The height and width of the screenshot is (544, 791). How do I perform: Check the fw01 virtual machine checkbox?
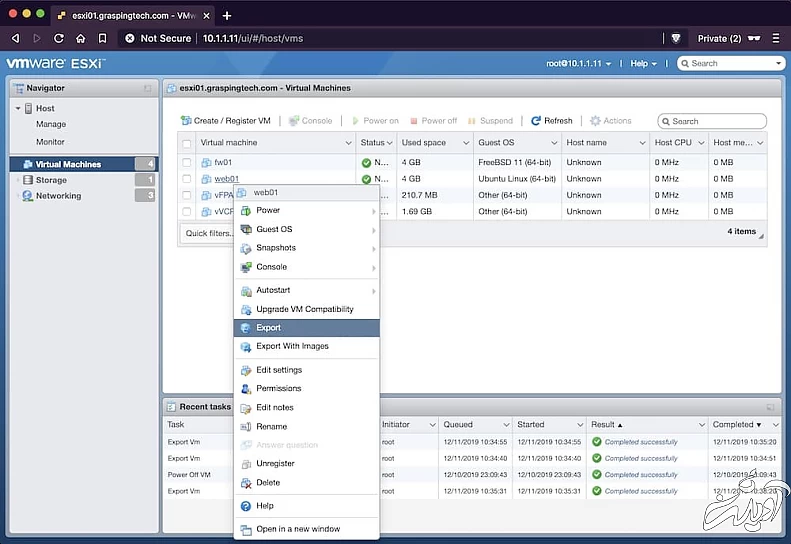pos(187,163)
